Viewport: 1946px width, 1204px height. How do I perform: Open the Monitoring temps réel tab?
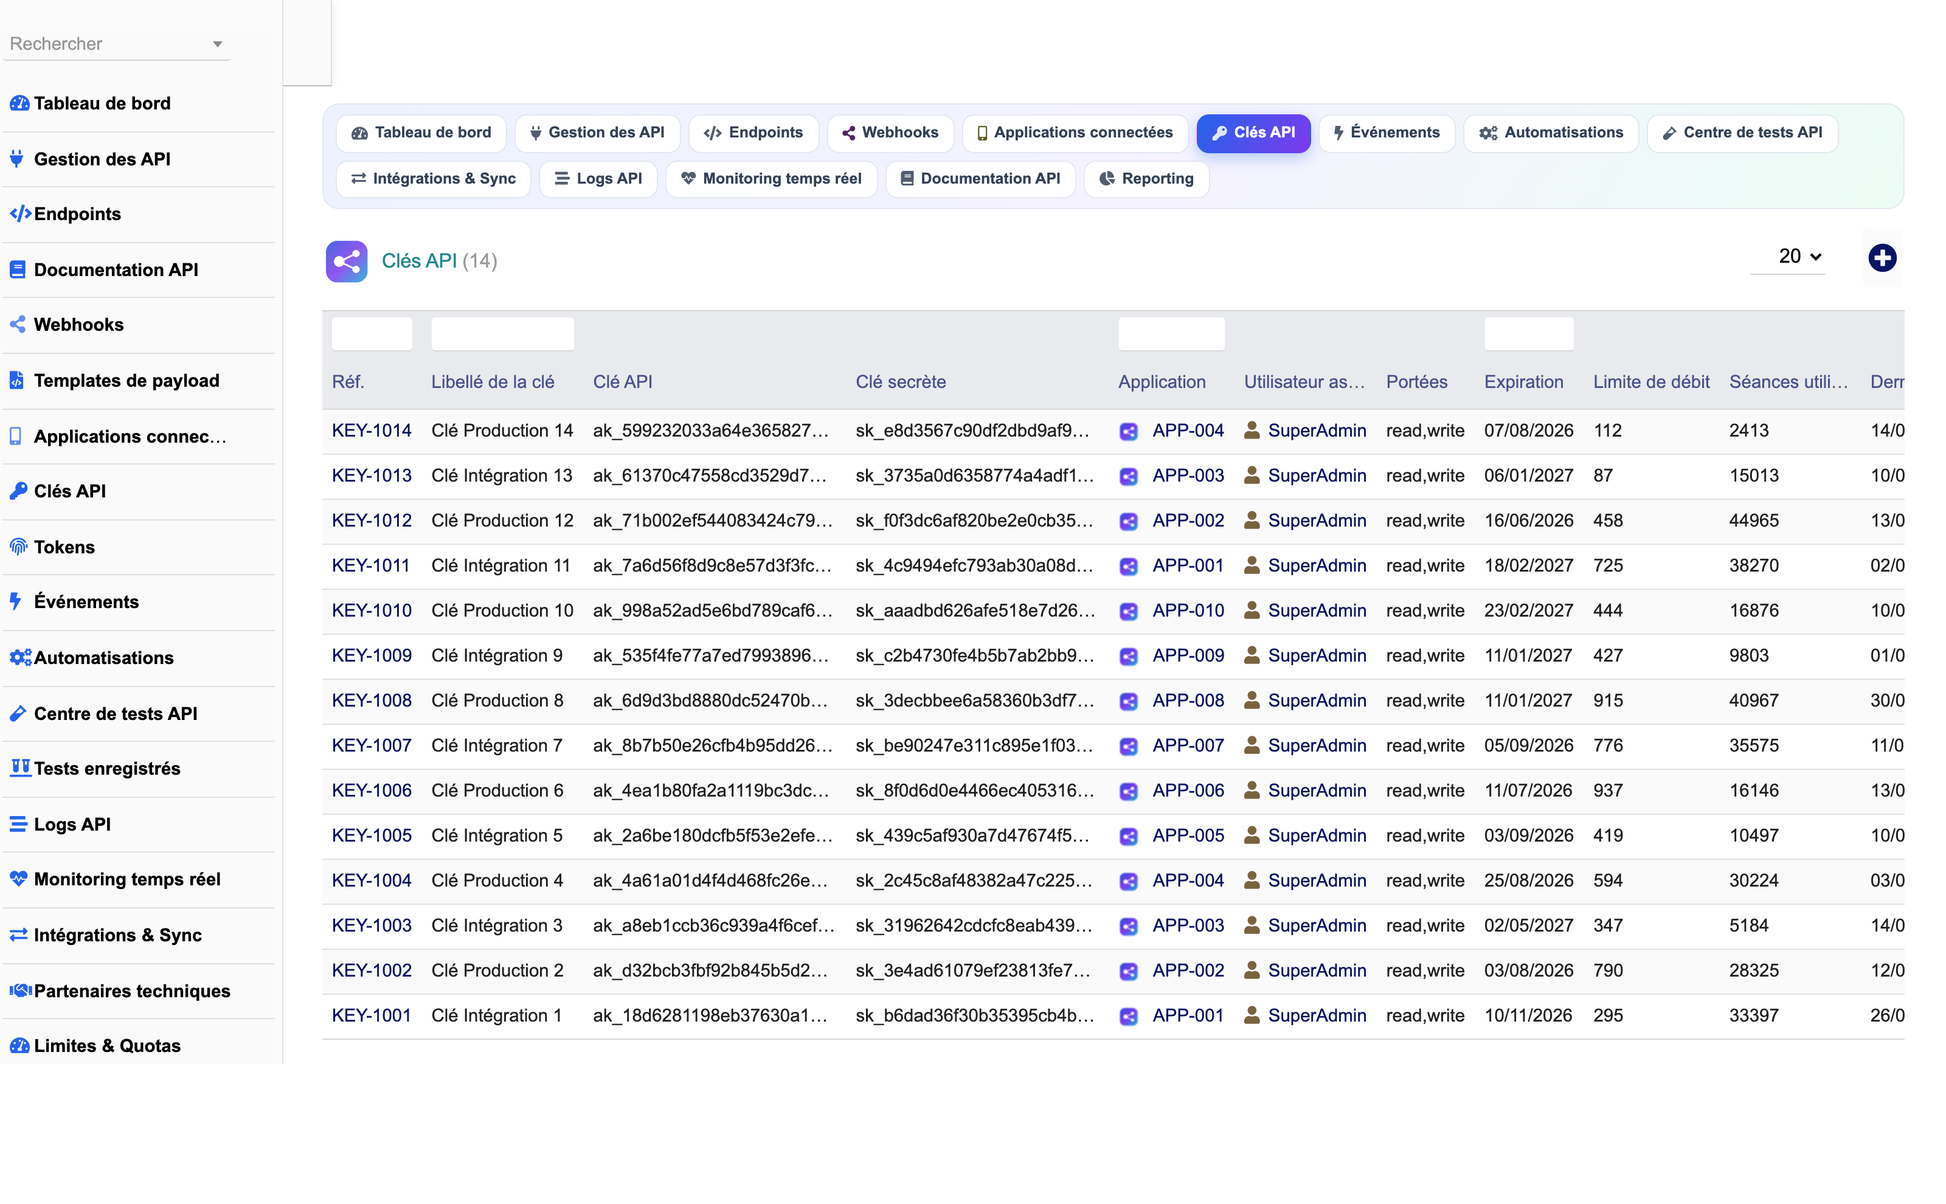[771, 179]
